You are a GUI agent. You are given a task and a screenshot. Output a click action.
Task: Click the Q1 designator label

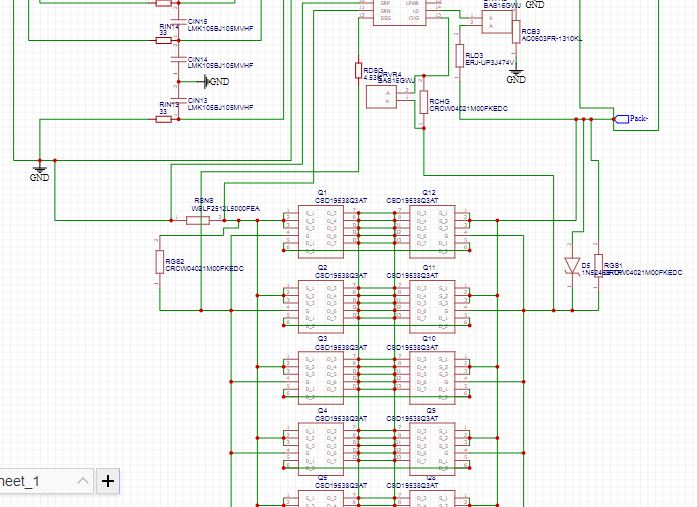pyautogui.click(x=322, y=193)
